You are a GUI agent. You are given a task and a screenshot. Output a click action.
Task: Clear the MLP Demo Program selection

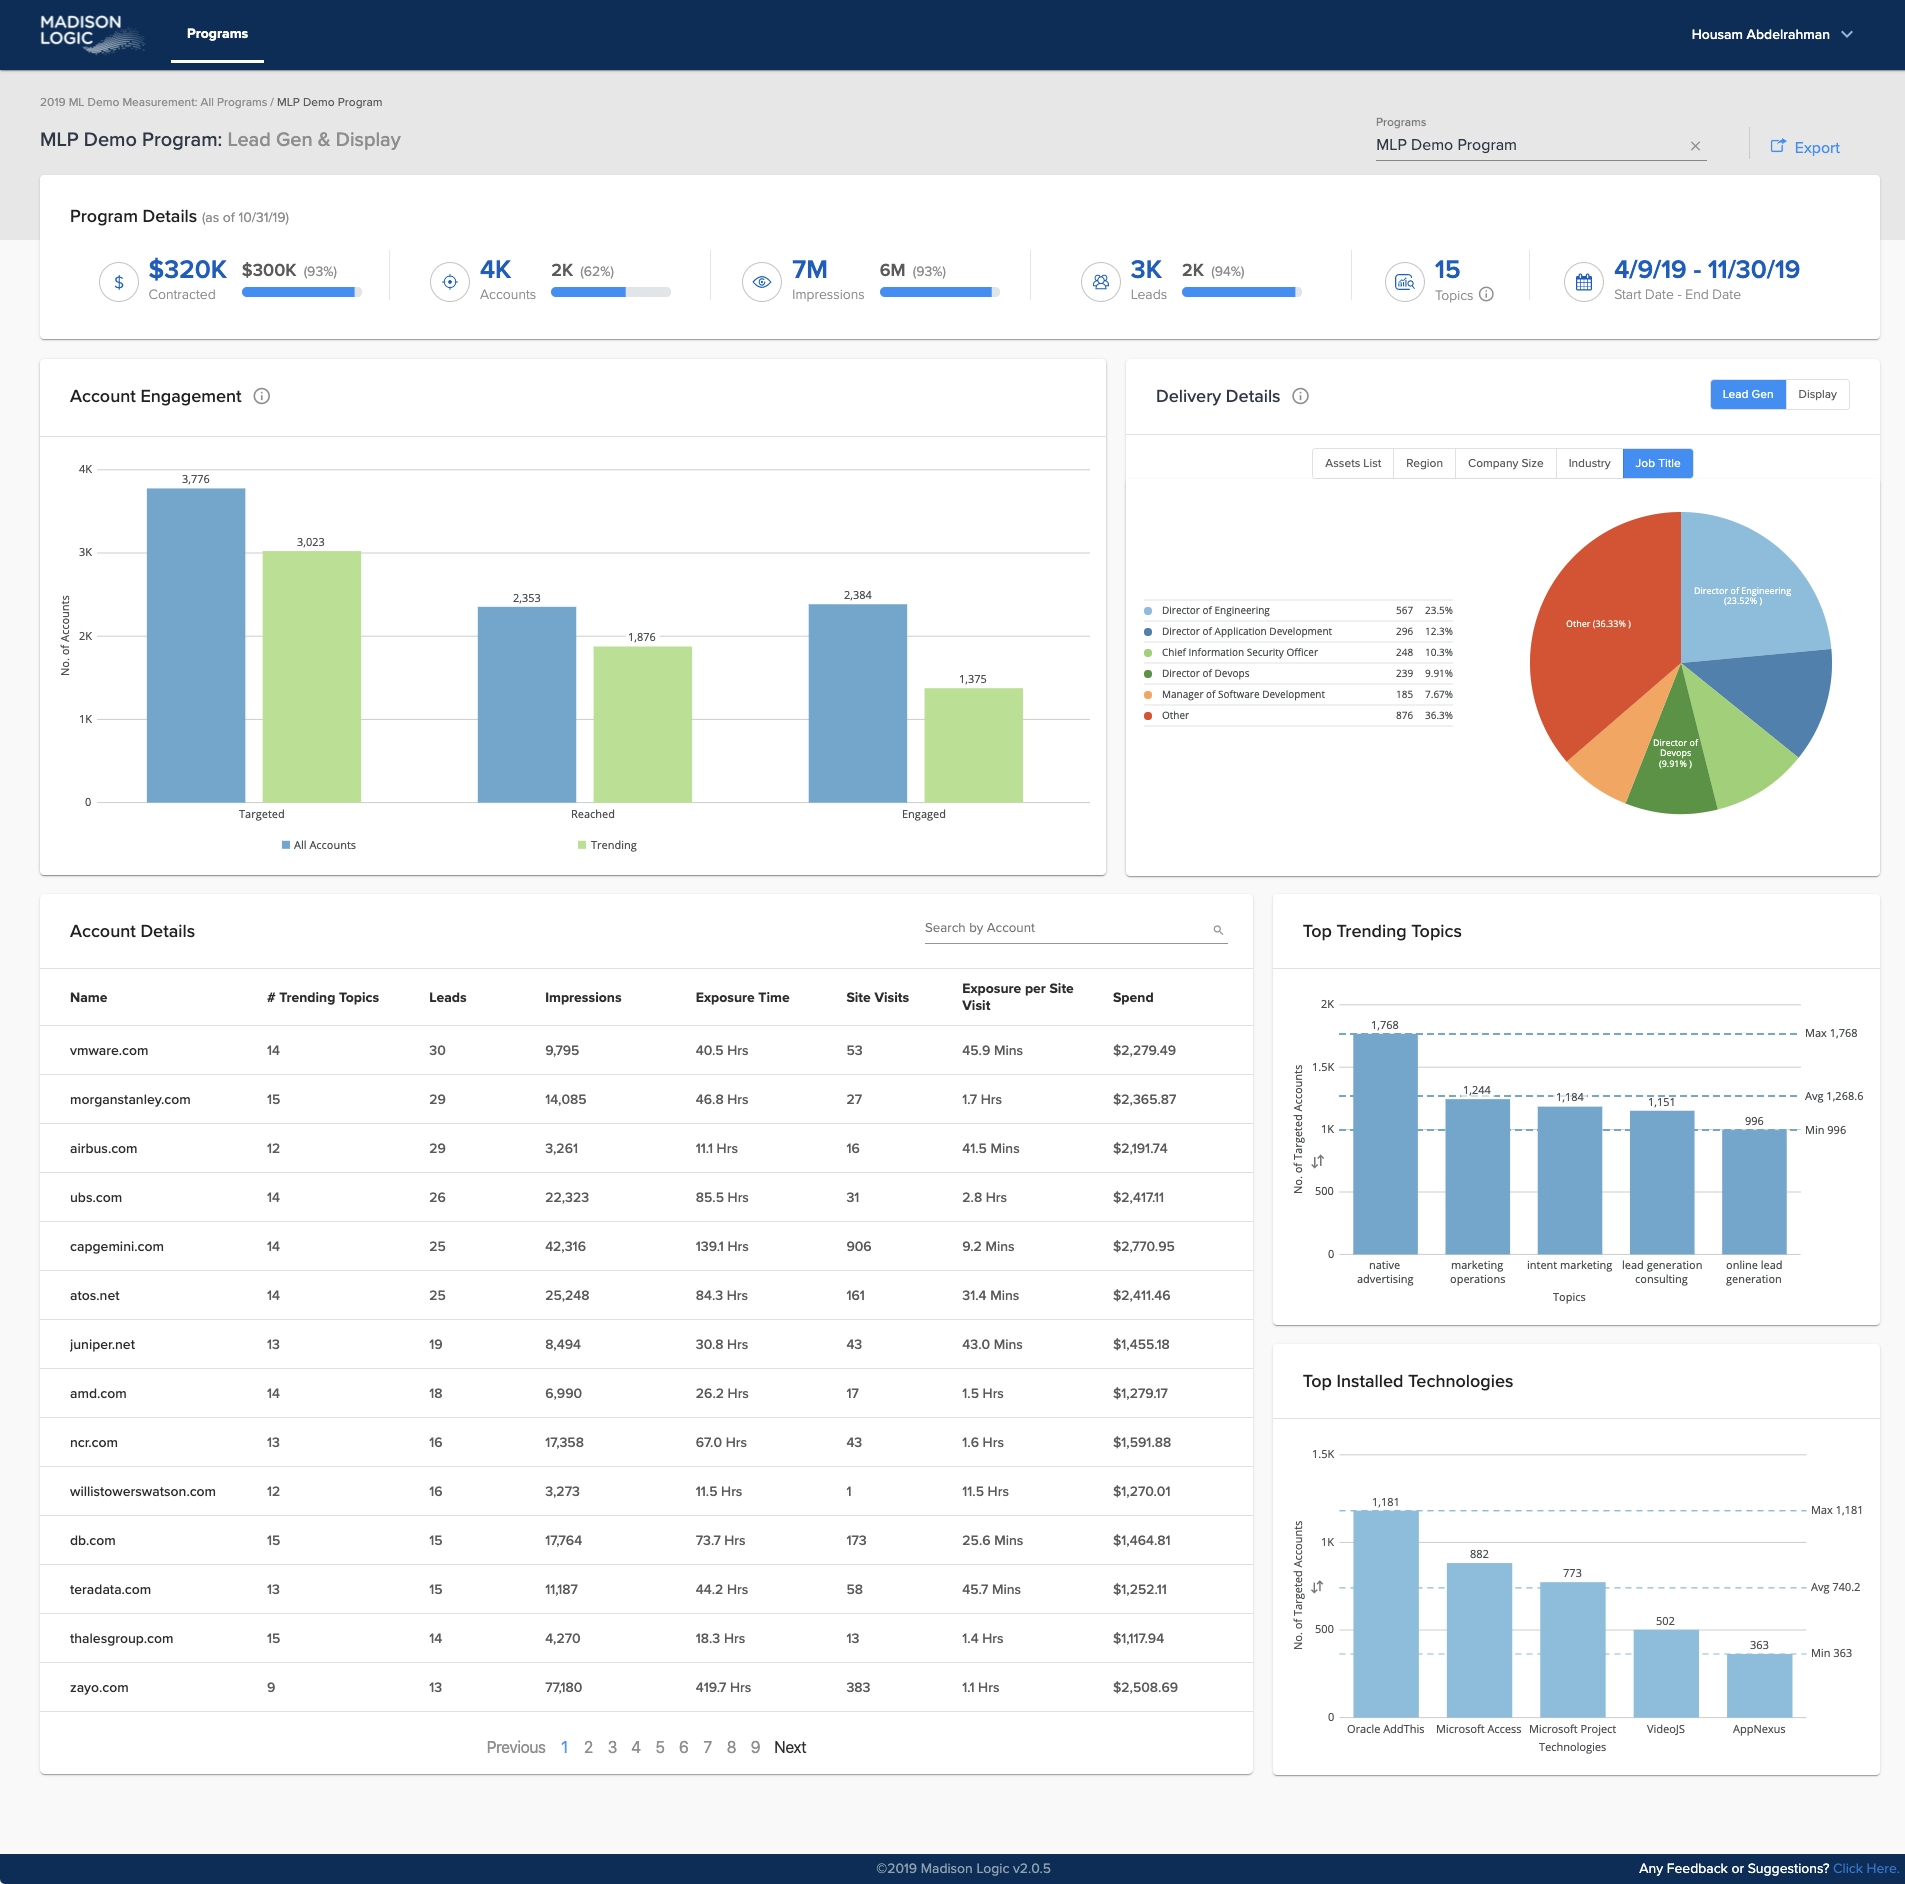click(x=1695, y=146)
